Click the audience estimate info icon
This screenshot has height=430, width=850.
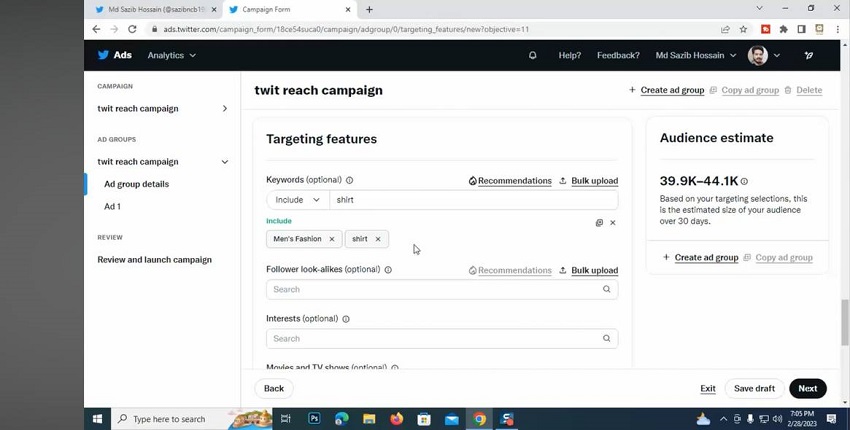coord(744,181)
